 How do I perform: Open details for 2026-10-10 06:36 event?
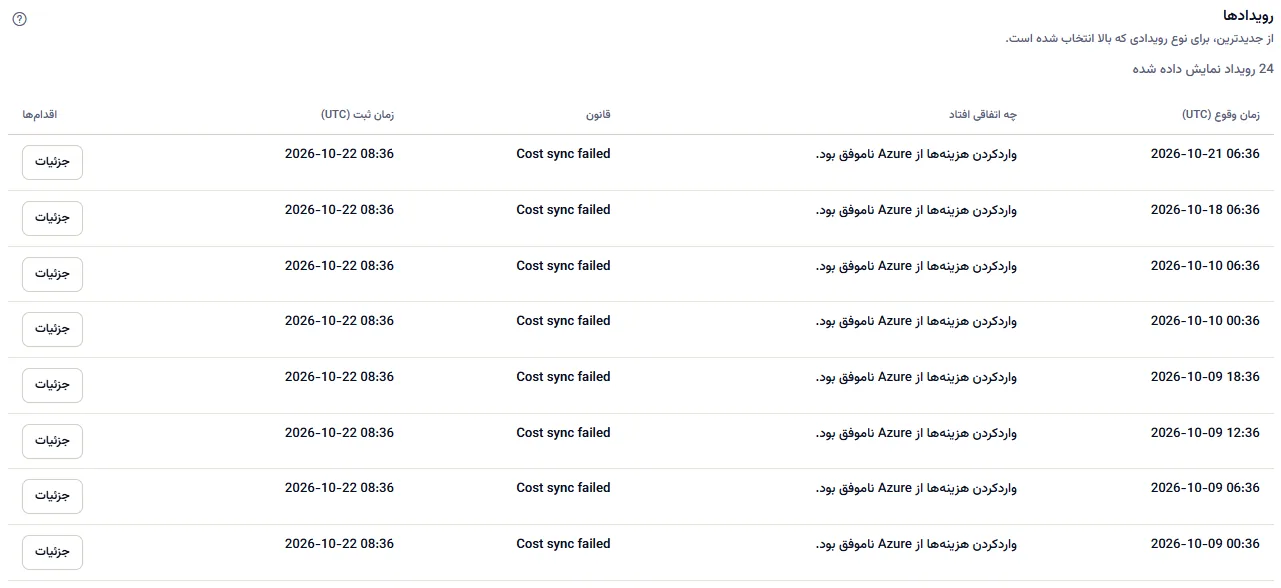click(x=52, y=274)
